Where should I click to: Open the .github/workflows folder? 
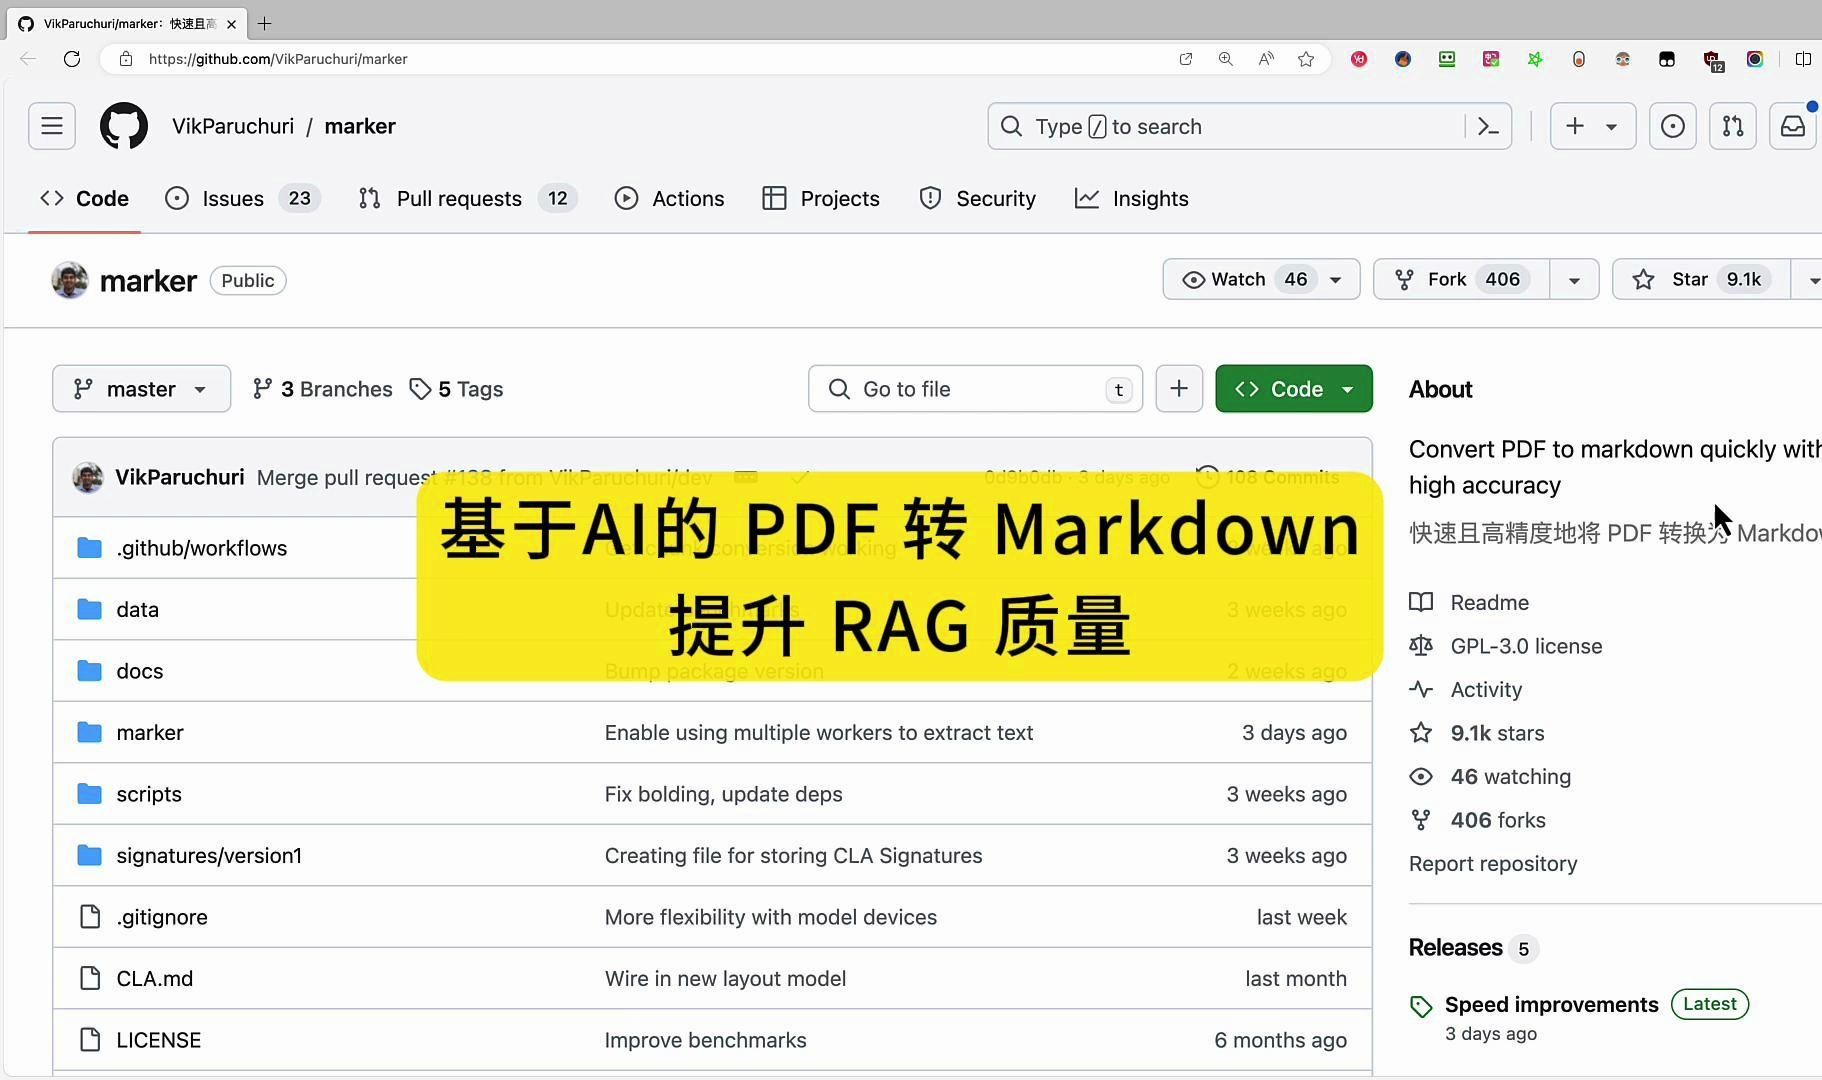(202, 548)
